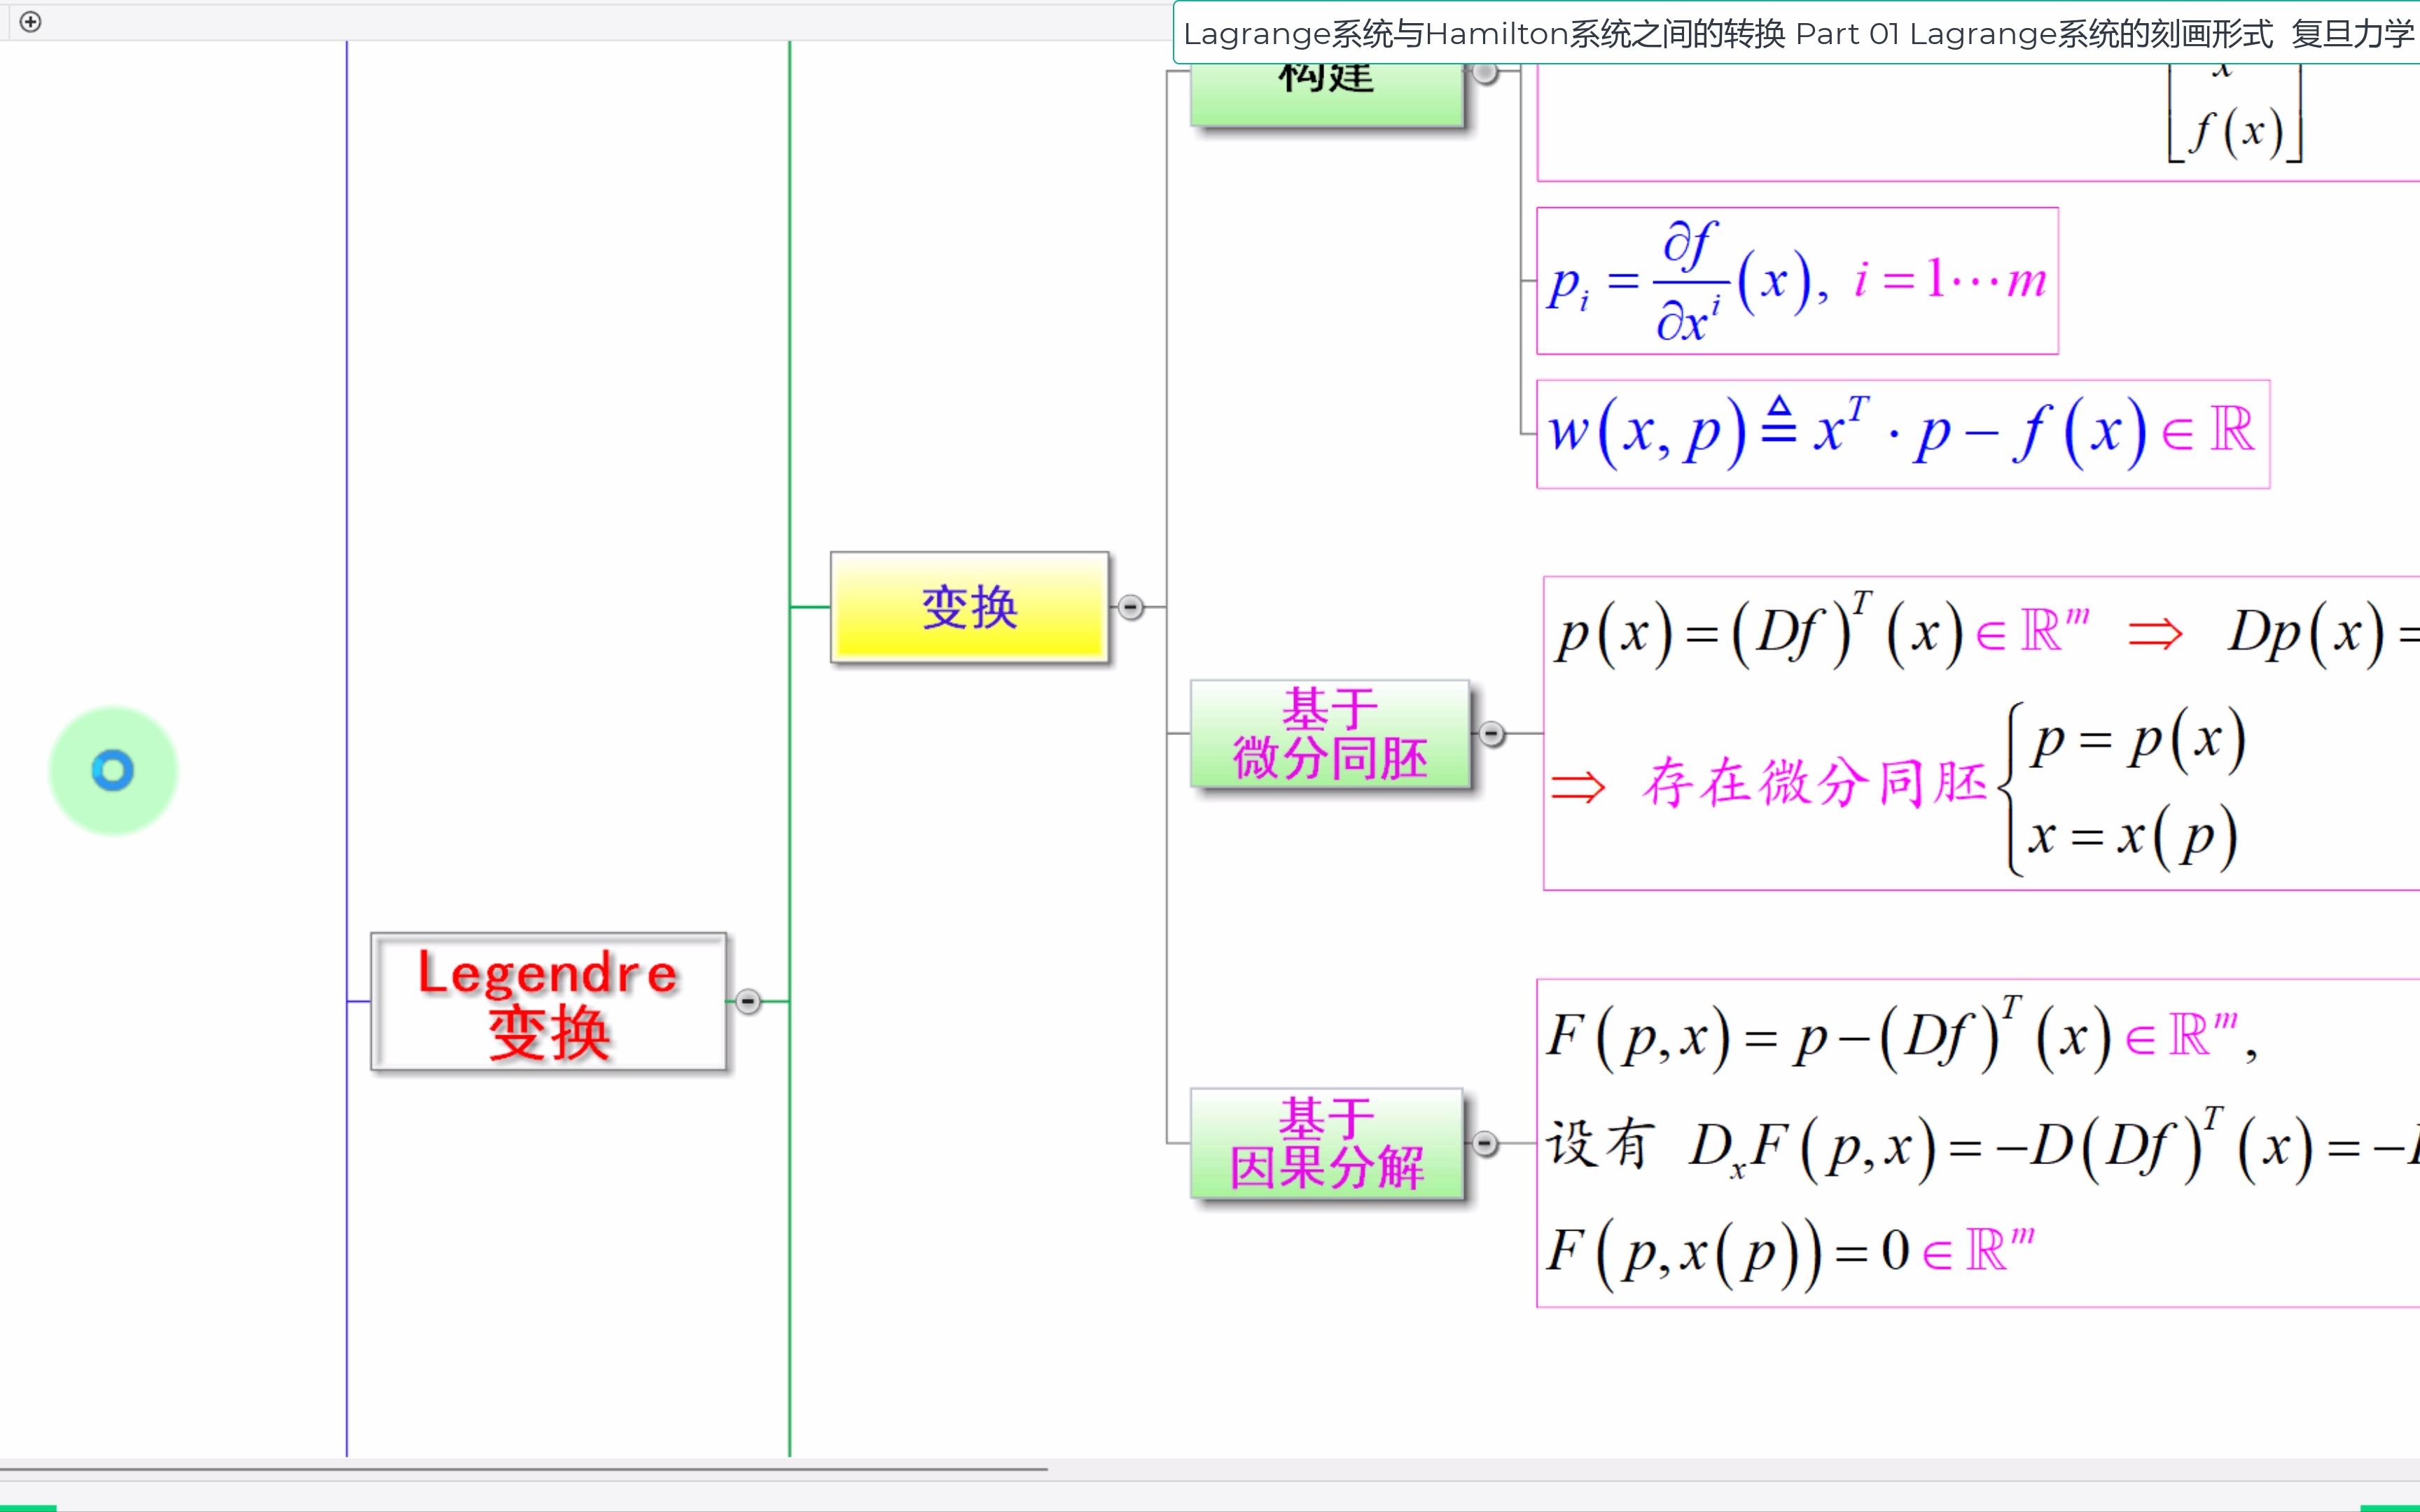Select the 基于微分同胚 green topic
This screenshot has height=1512, width=2420.
point(1330,734)
